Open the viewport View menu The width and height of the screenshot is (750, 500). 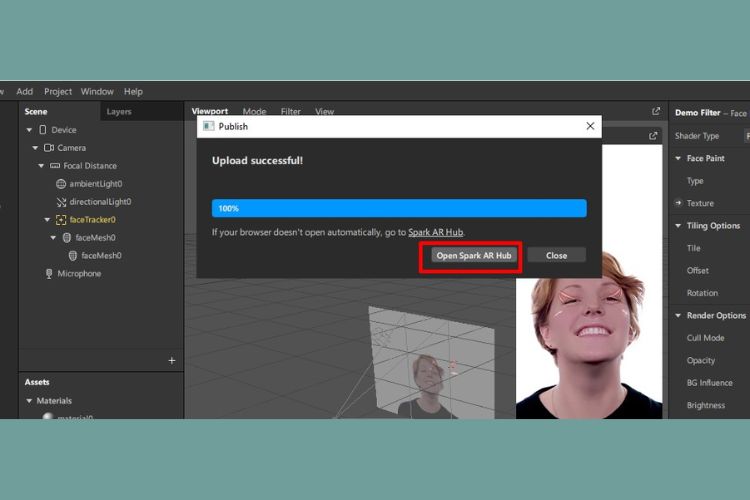tap(324, 111)
